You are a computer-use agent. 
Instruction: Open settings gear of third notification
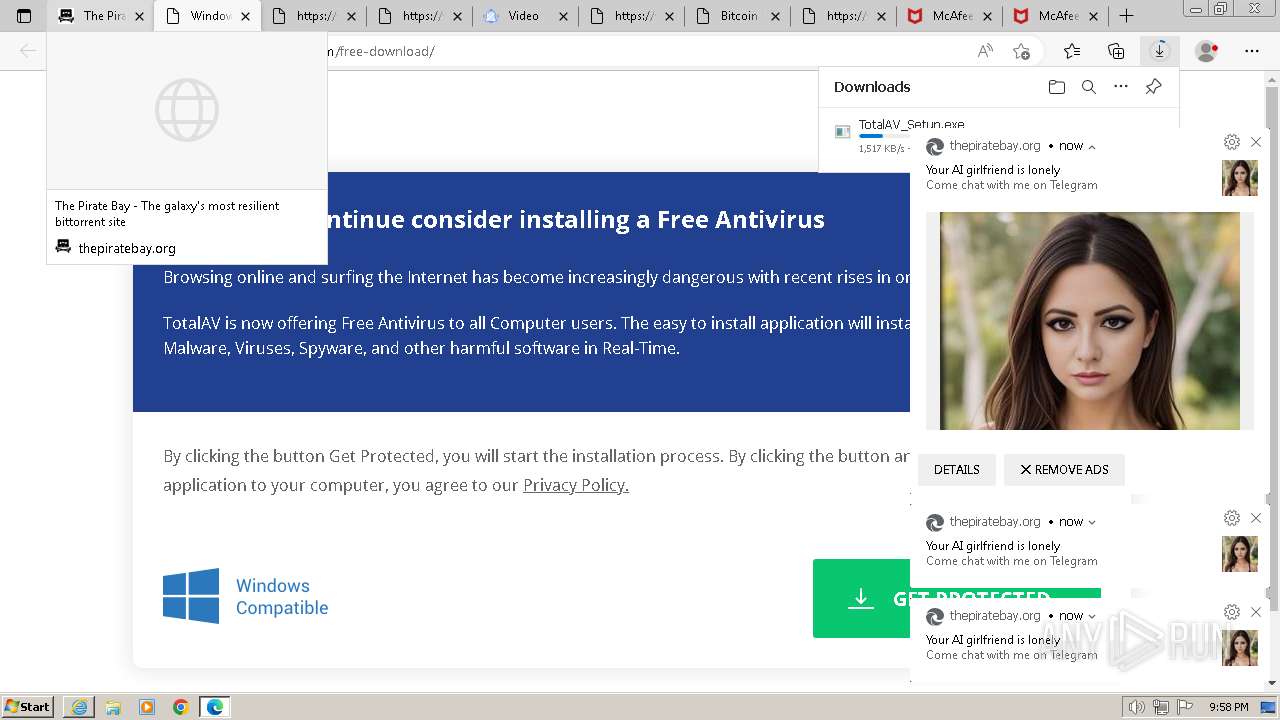tap(1232, 612)
